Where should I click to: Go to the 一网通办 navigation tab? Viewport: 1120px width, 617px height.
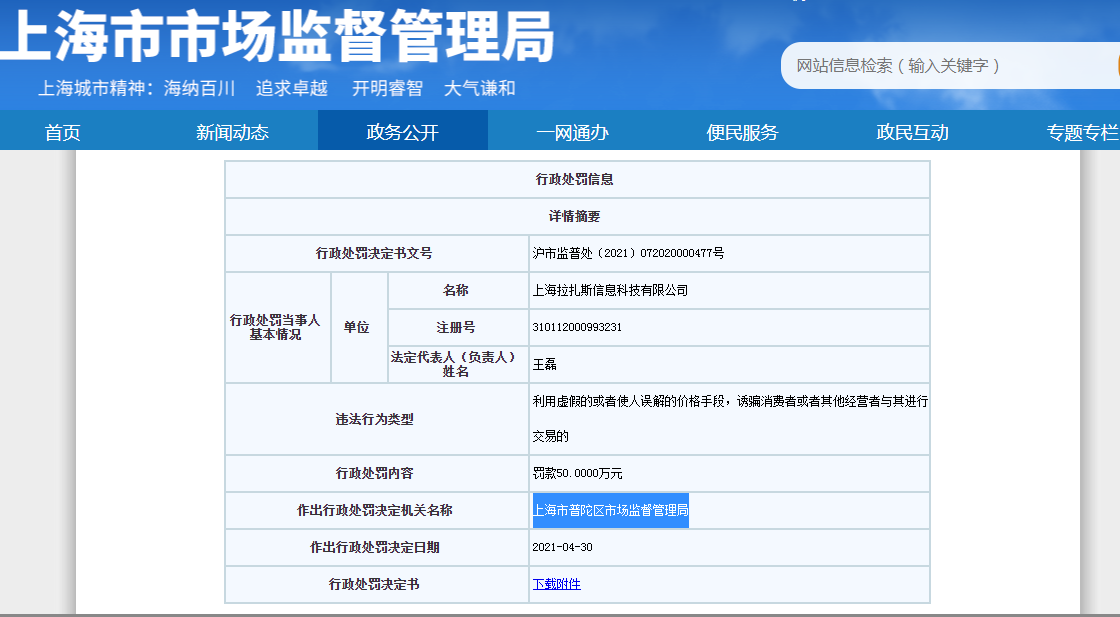(x=572, y=132)
